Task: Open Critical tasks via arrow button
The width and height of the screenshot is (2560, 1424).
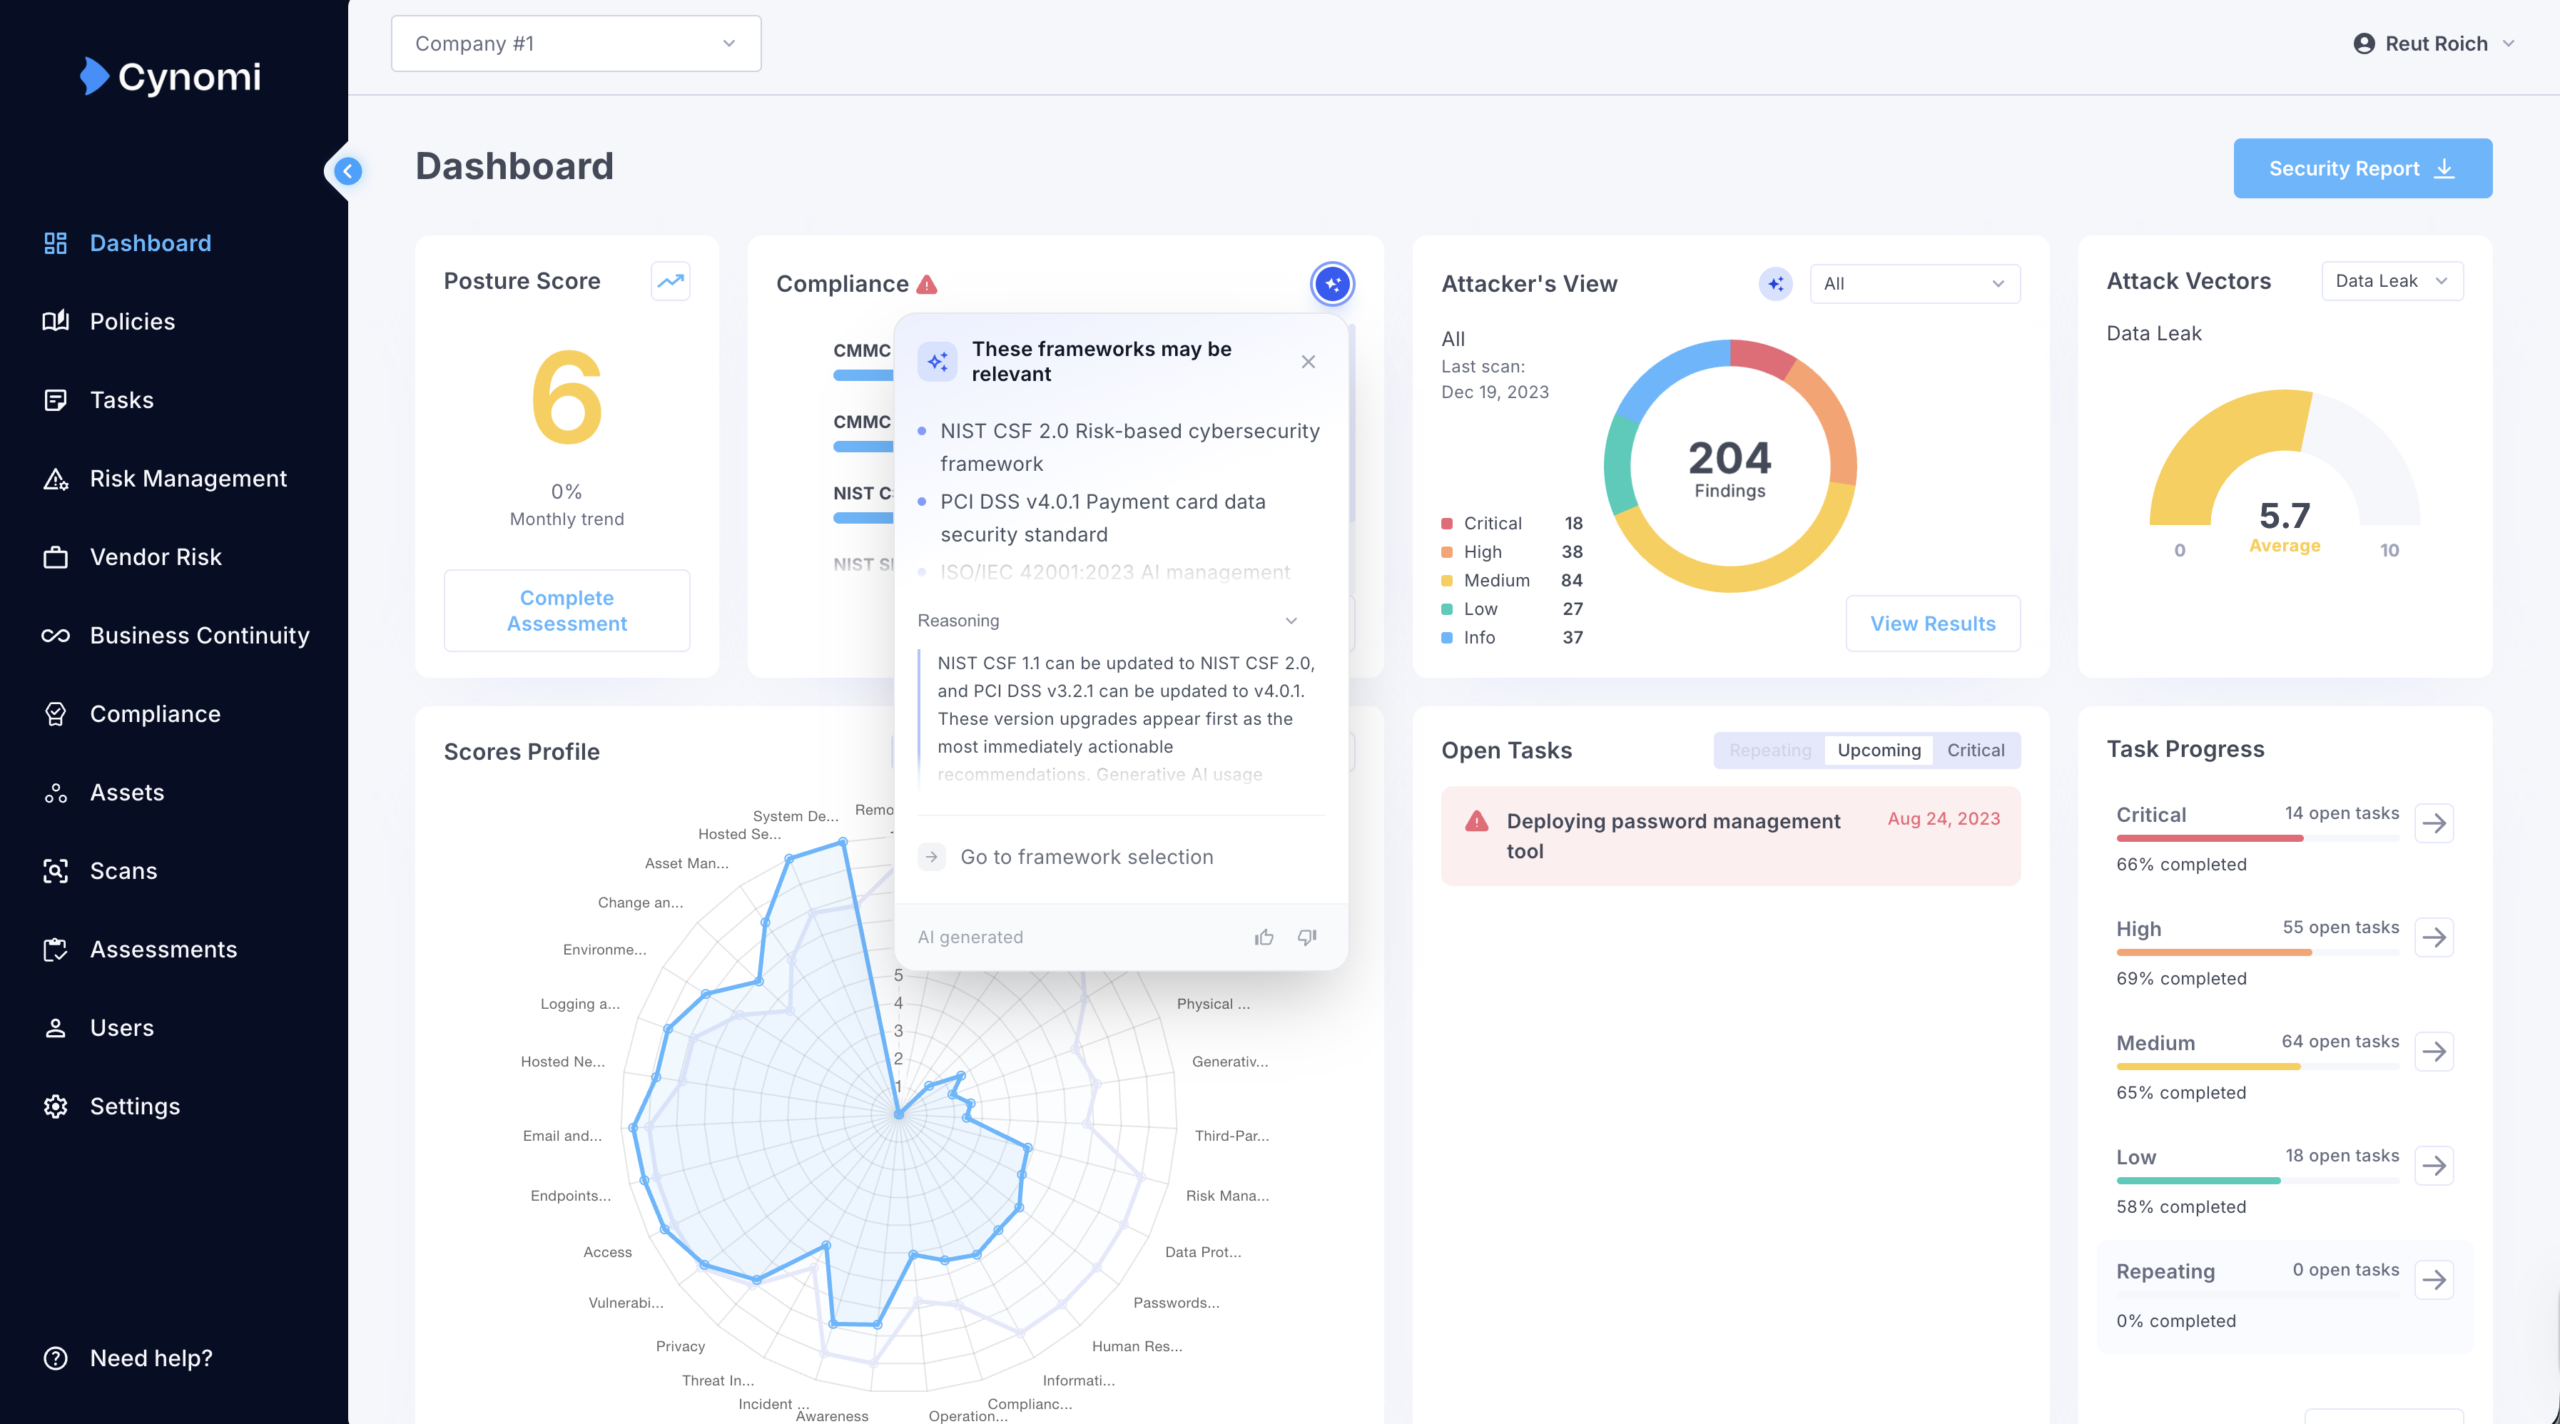Action: (2434, 824)
